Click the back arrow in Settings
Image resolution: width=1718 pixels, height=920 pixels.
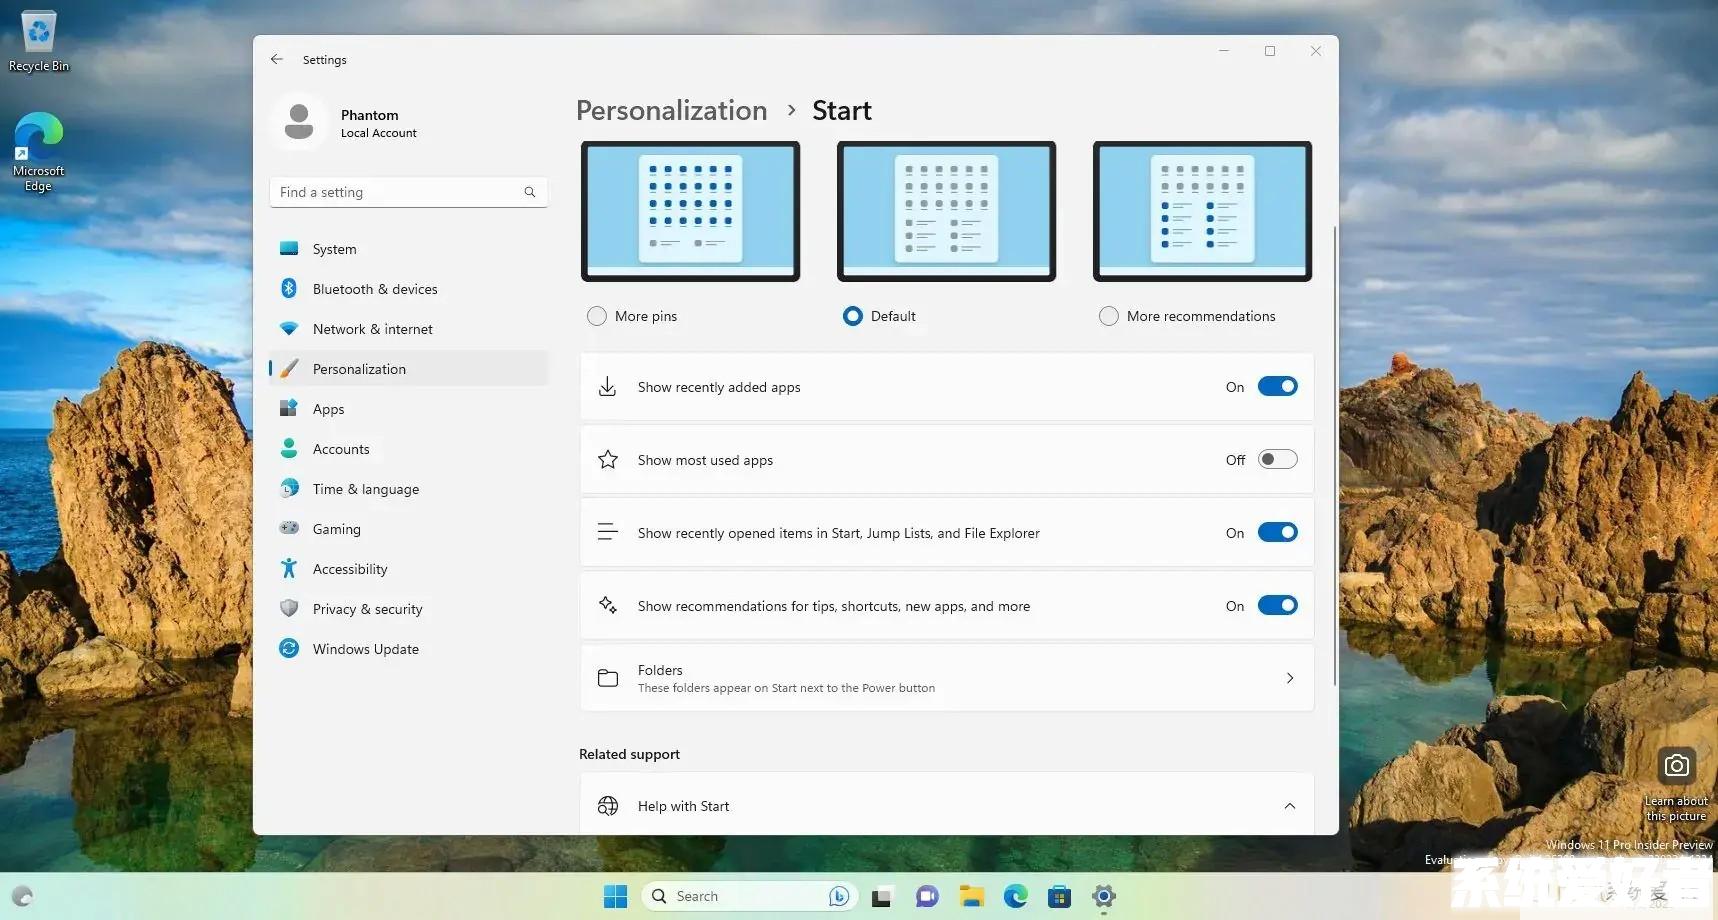tap(277, 60)
